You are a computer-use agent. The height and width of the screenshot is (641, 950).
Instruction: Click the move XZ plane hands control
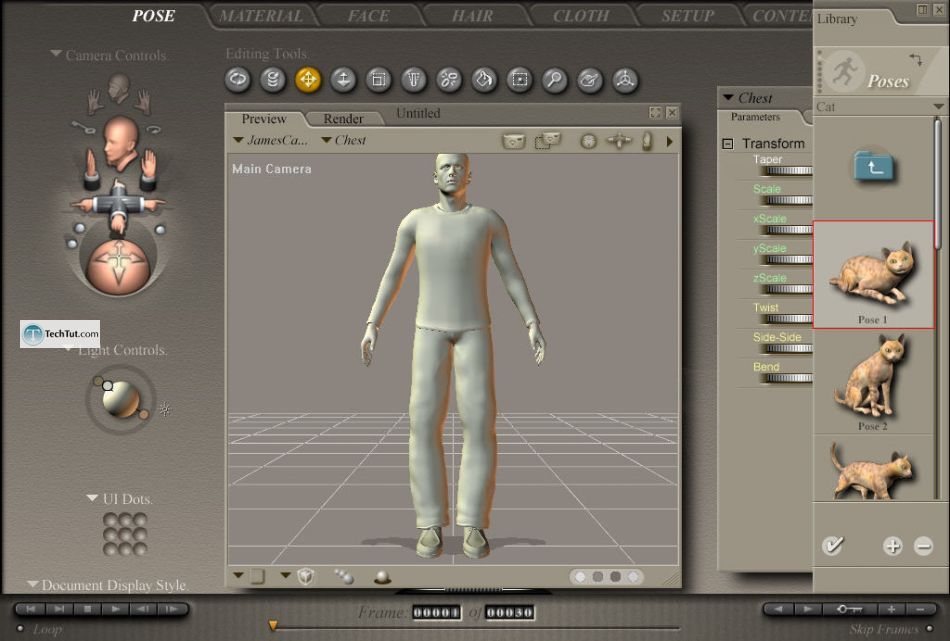(118, 205)
